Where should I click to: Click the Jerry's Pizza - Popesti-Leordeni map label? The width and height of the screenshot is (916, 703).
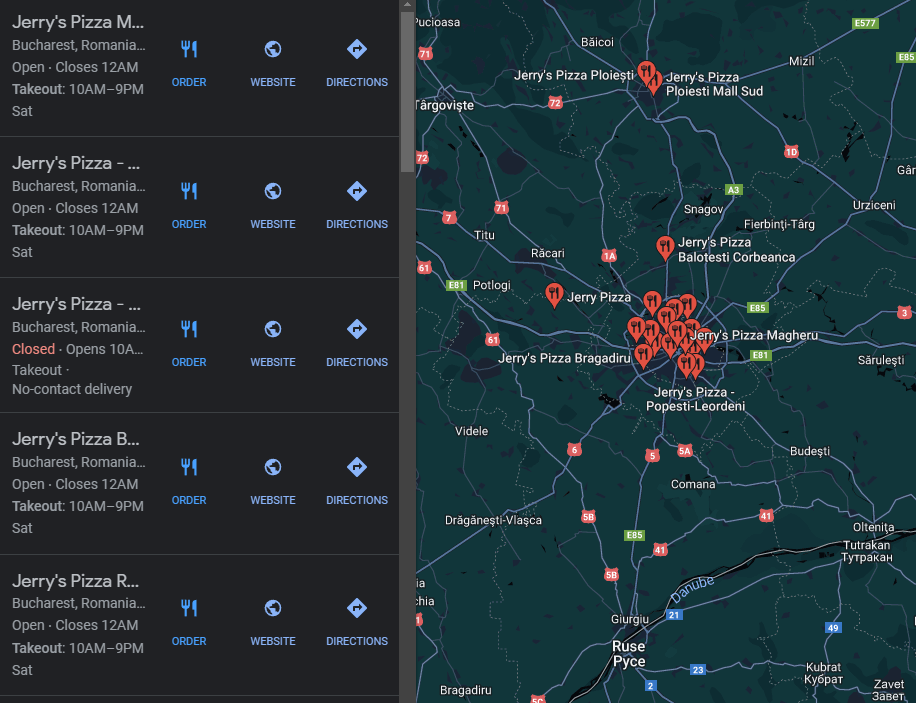pyautogui.click(x=695, y=399)
